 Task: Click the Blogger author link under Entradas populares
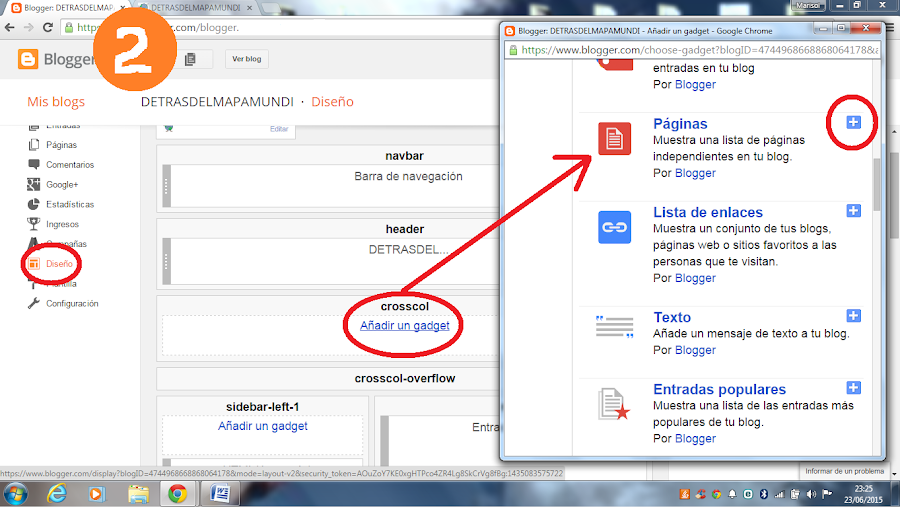695,439
